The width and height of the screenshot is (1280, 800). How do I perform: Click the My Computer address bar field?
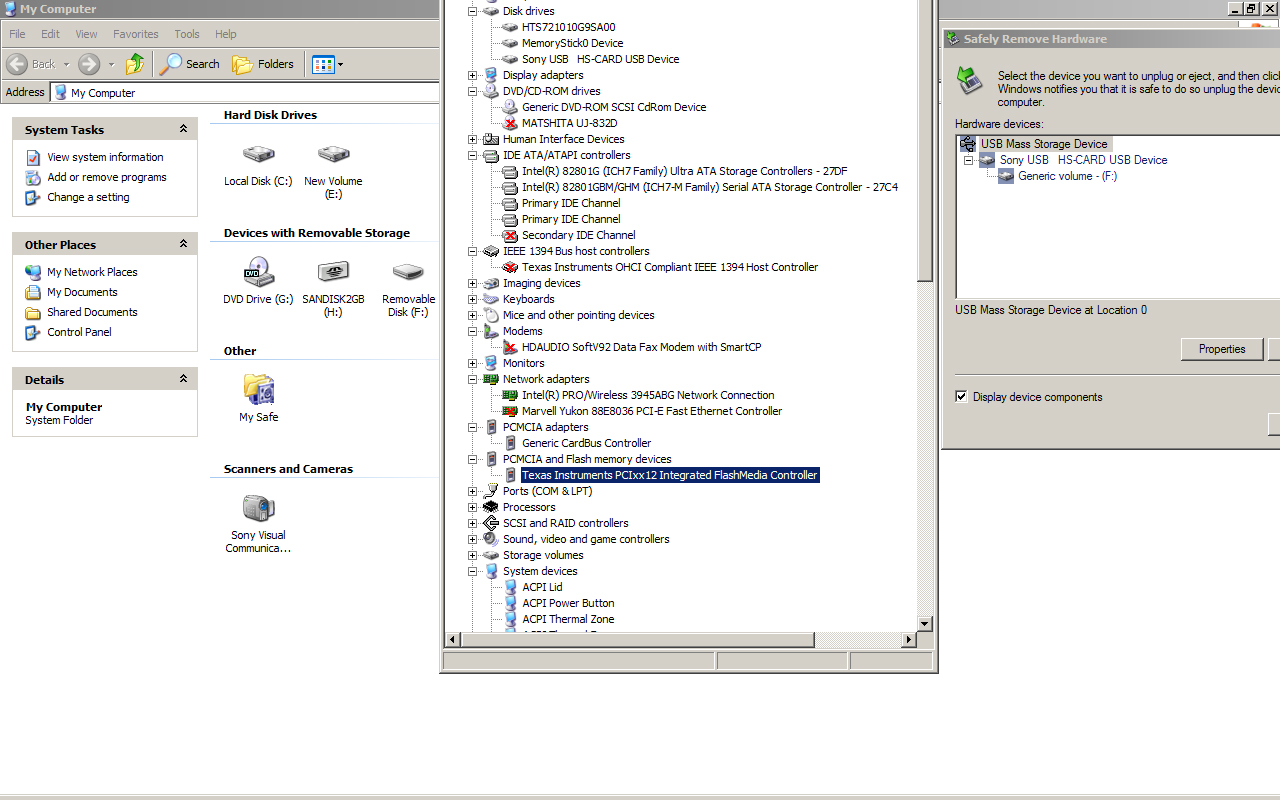pos(245,92)
